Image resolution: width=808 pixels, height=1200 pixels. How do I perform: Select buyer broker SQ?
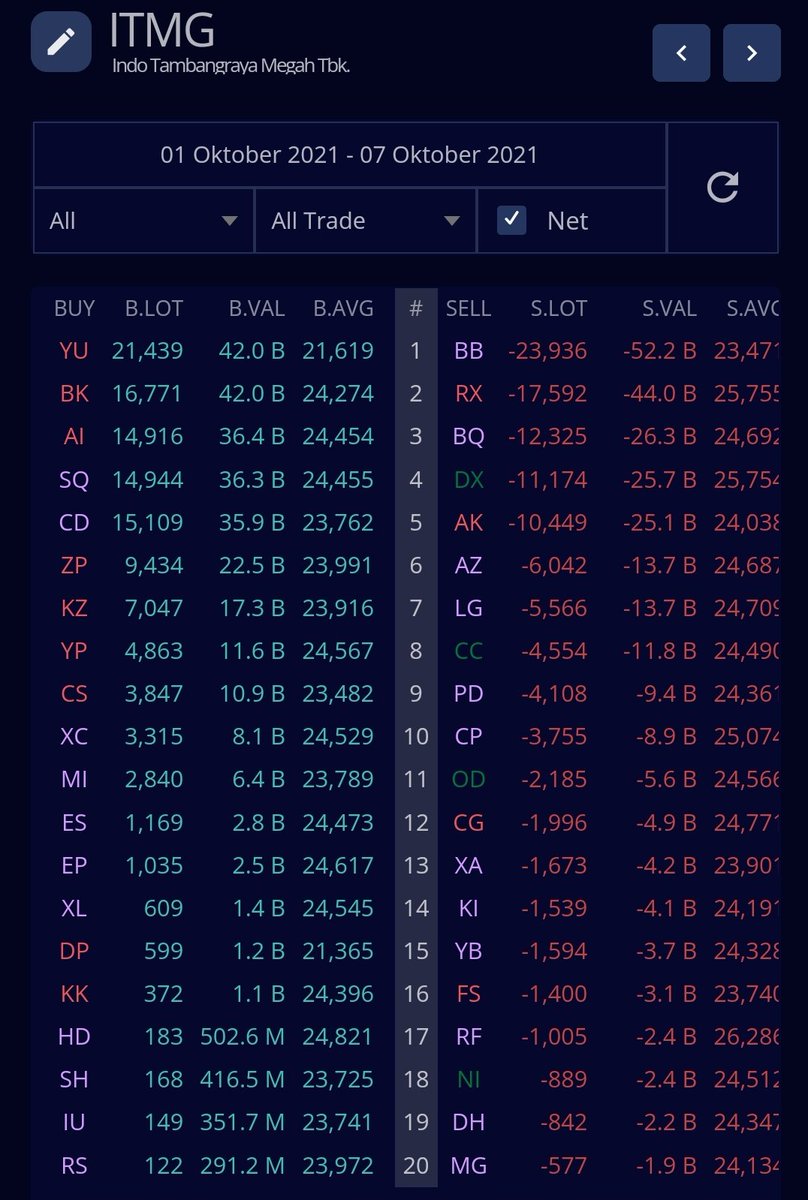pyautogui.click(x=74, y=480)
